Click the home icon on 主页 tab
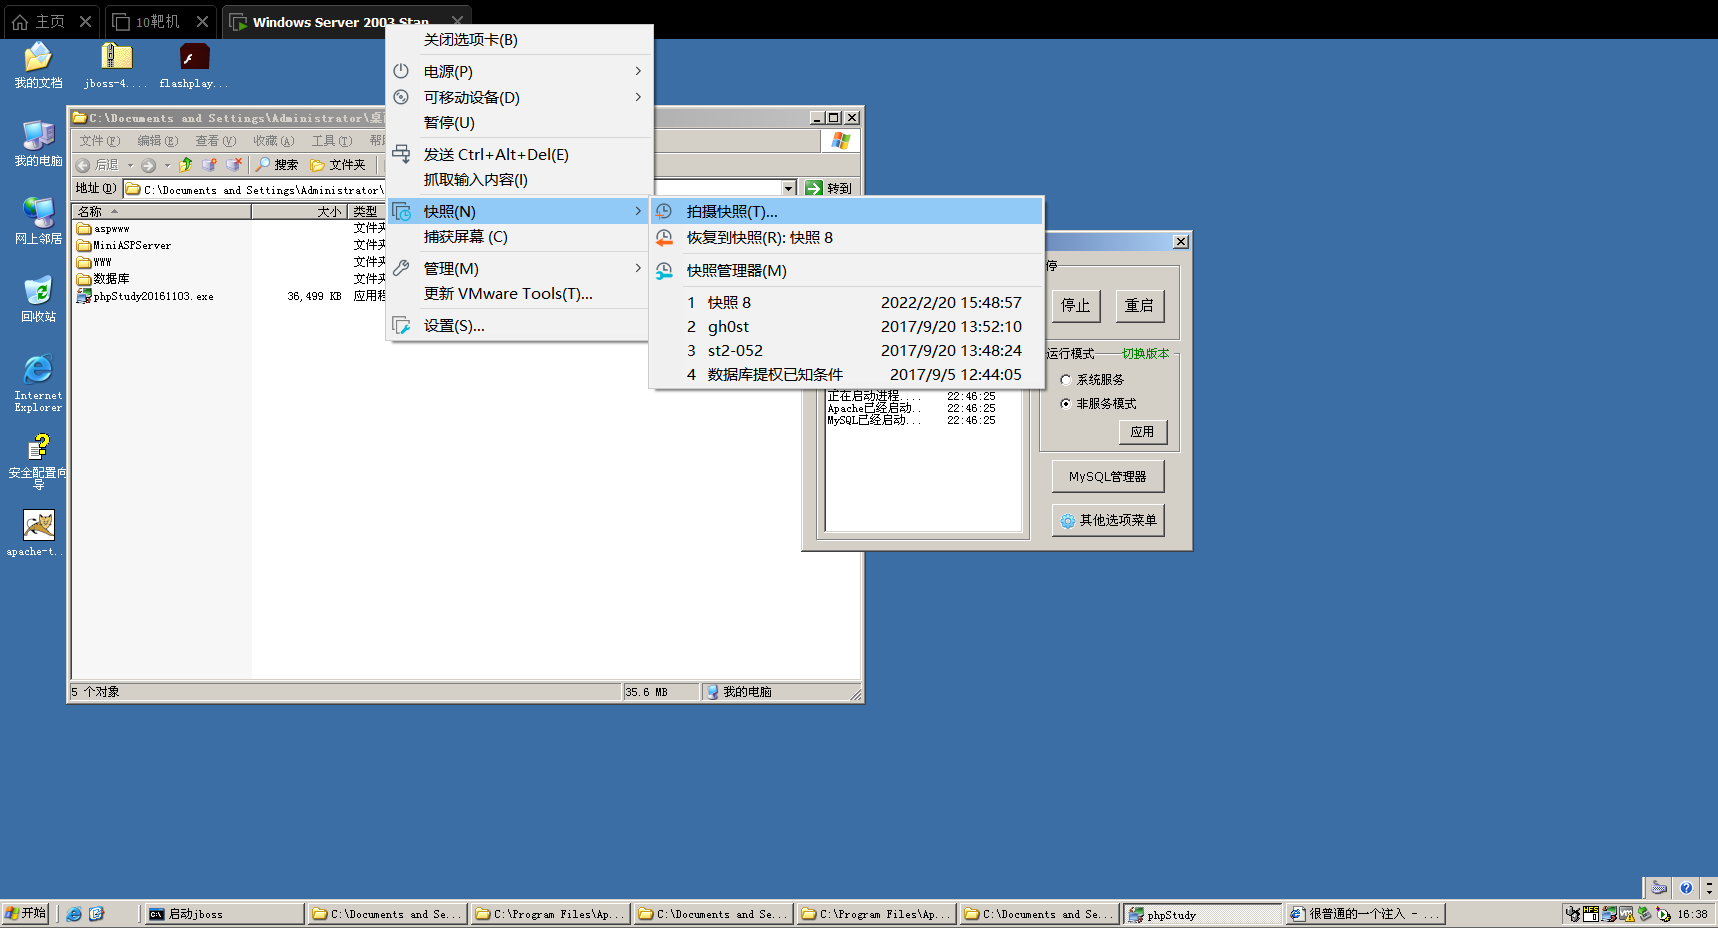The height and width of the screenshot is (928, 1718). coord(20,21)
